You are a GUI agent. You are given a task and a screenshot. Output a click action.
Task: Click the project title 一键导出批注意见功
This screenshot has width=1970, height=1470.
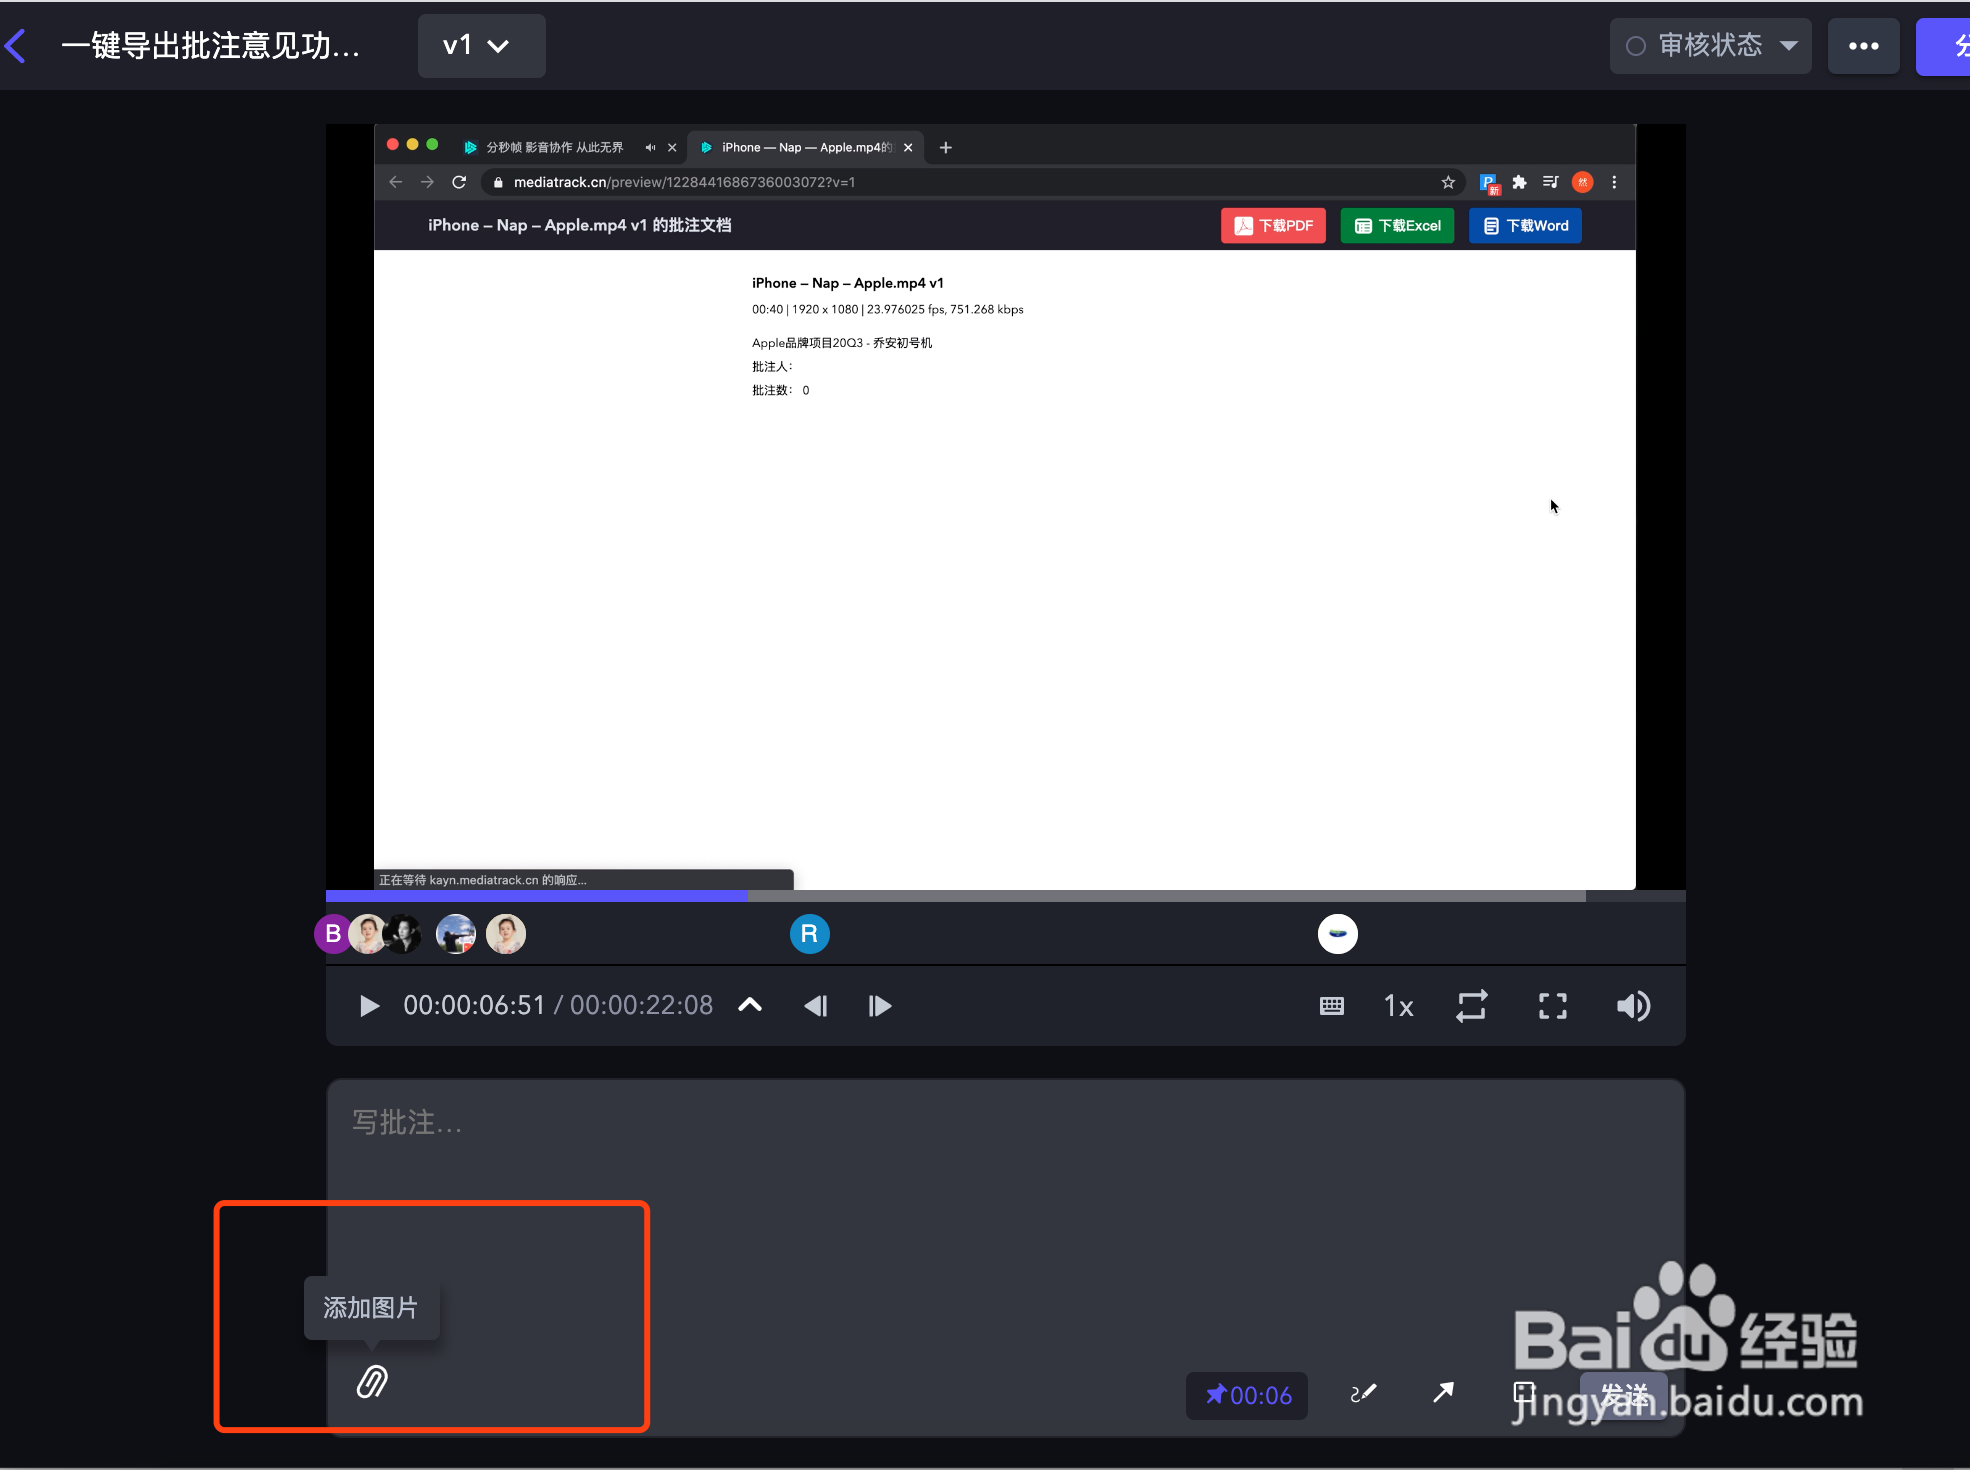pos(210,46)
